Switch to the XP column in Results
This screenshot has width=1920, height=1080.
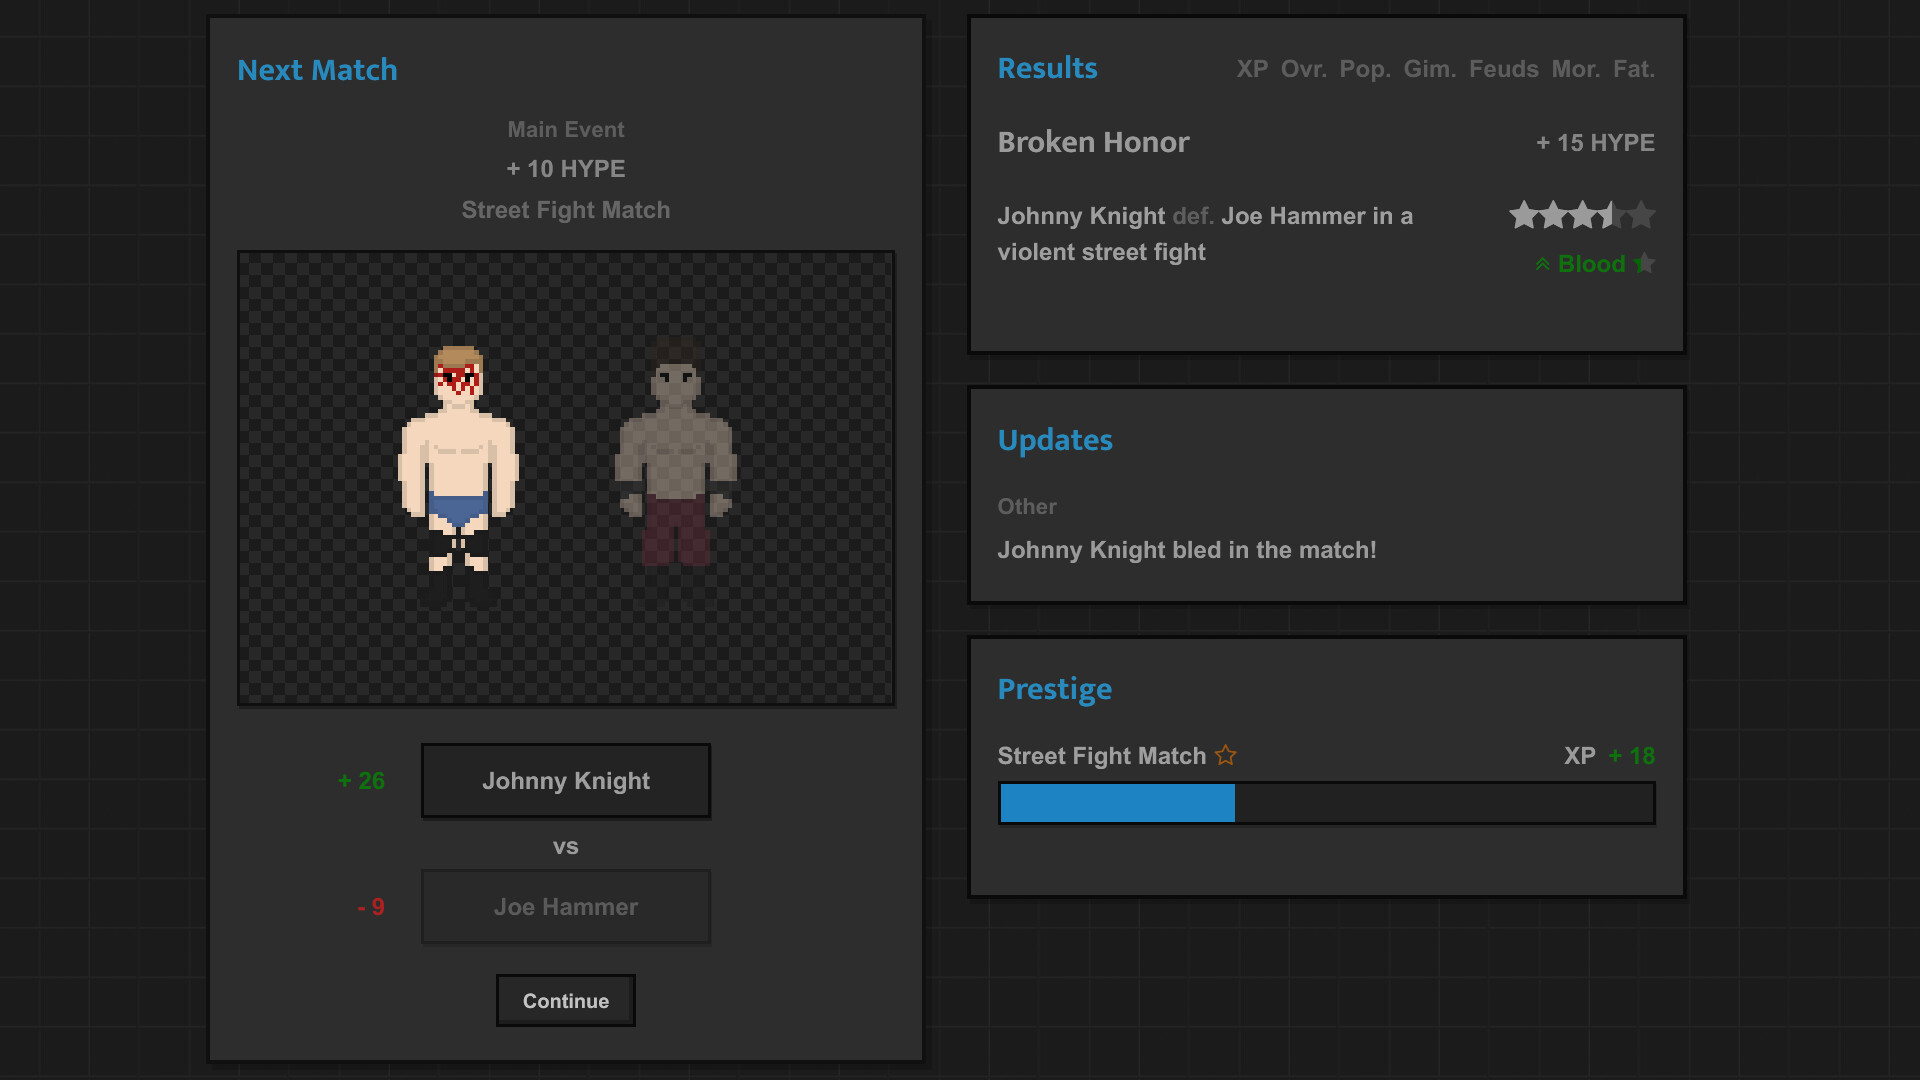pos(1252,69)
